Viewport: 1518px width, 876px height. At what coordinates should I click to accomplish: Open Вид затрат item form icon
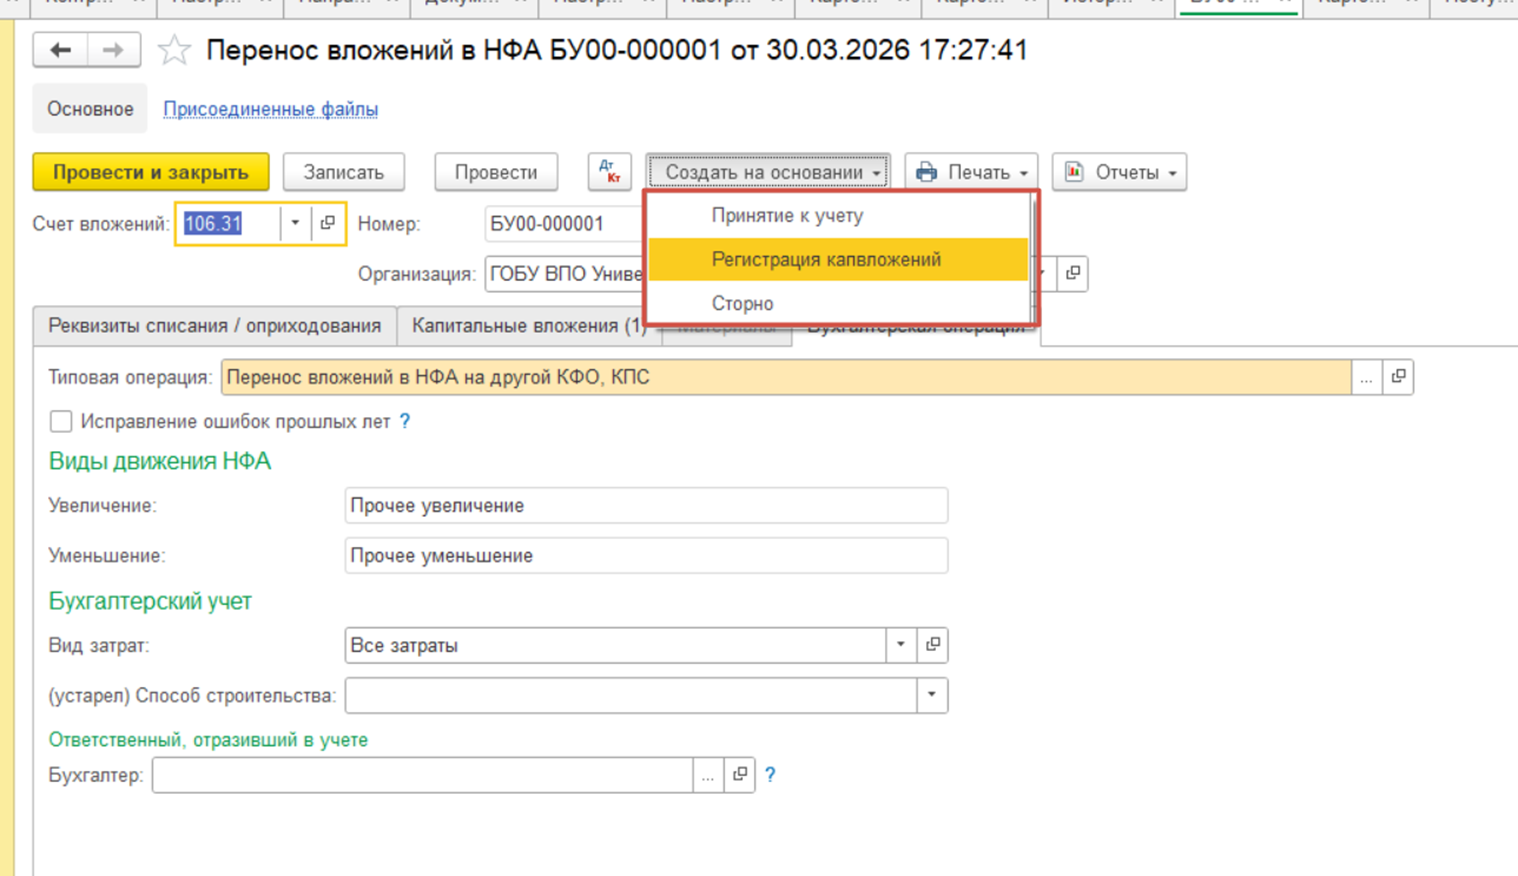[x=932, y=645]
